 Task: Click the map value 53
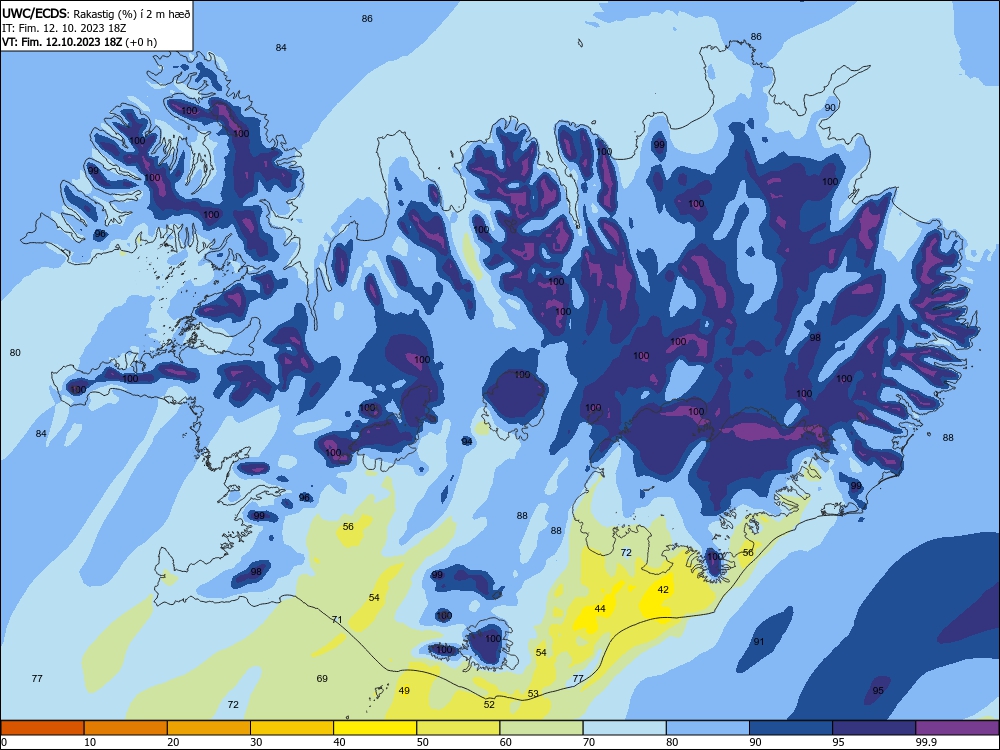click(x=533, y=693)
